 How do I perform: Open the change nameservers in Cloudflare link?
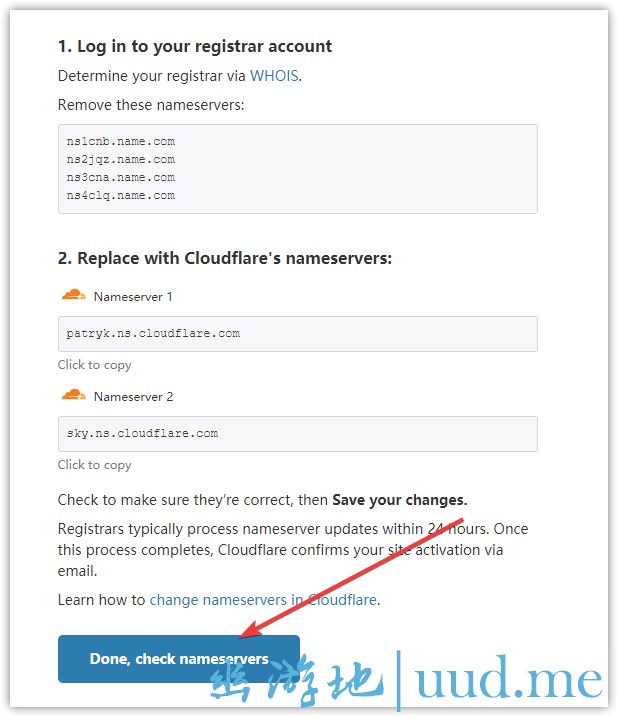coord(263,600)
